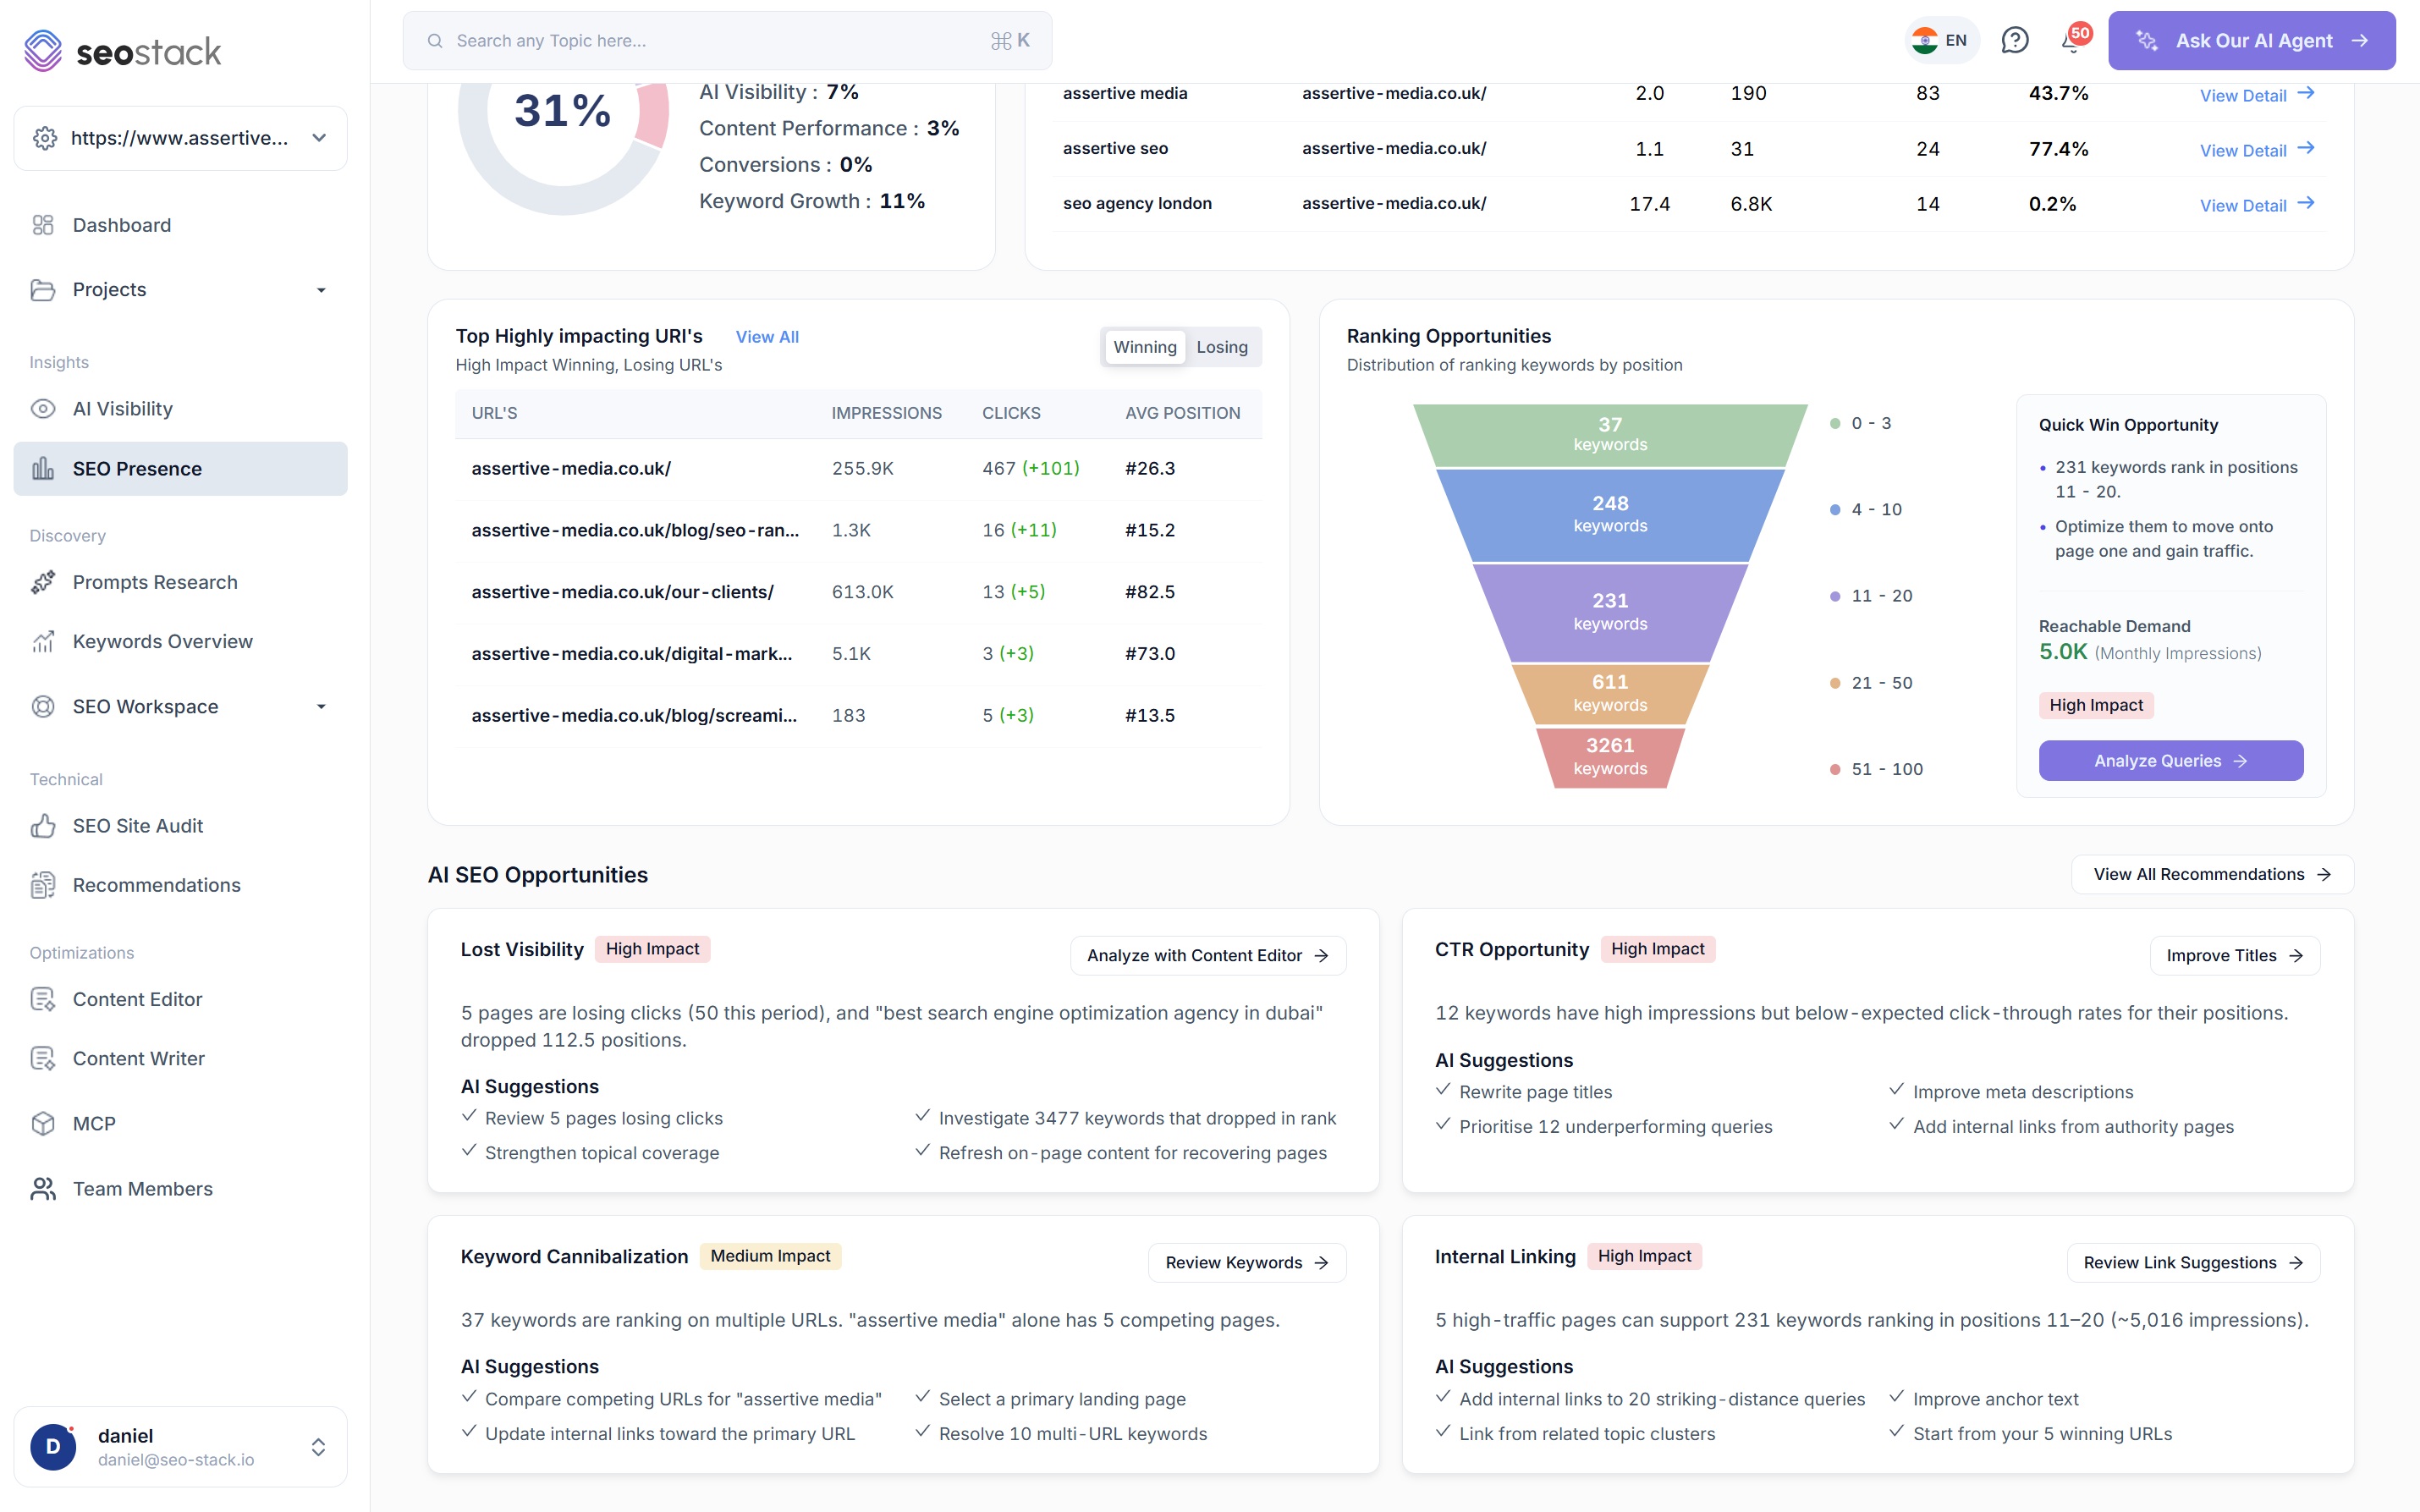Click Review Keywords button
The width and height of the screenshot is (2420, 1512).
(1247, 1262)
